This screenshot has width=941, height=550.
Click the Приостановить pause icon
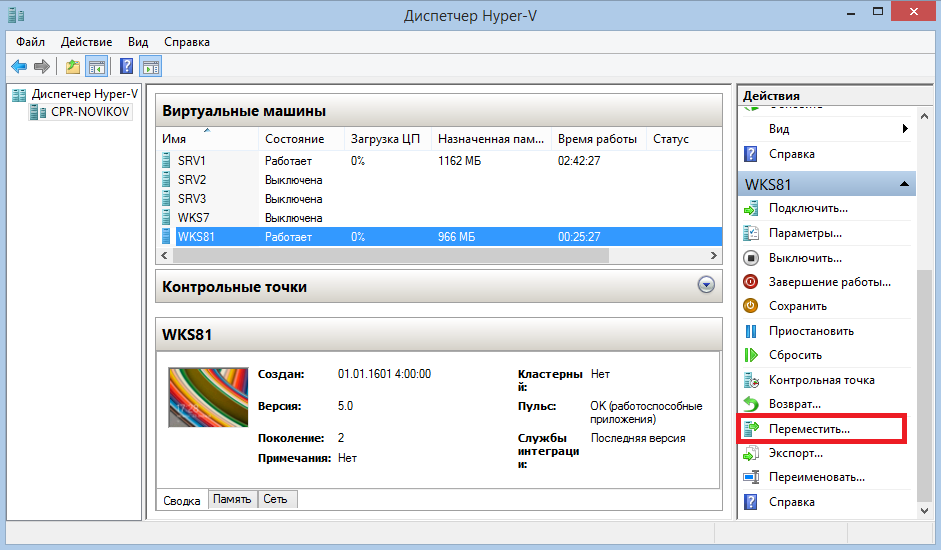coord(752,331)
